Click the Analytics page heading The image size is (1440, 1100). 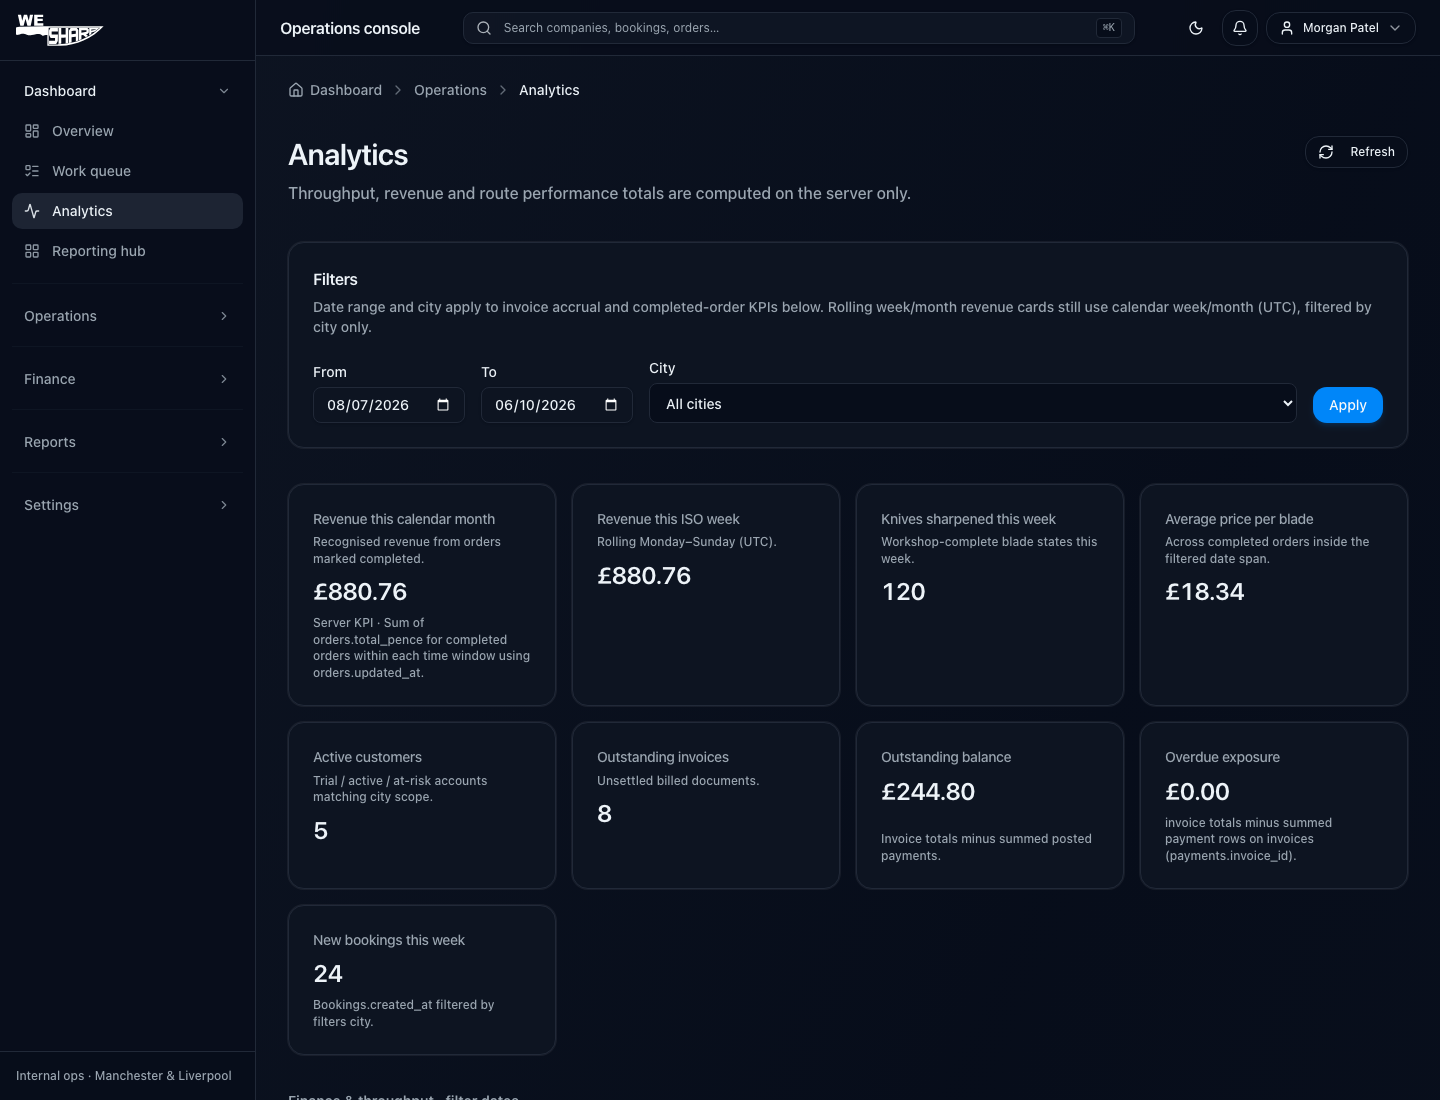(x=348, y=155)
